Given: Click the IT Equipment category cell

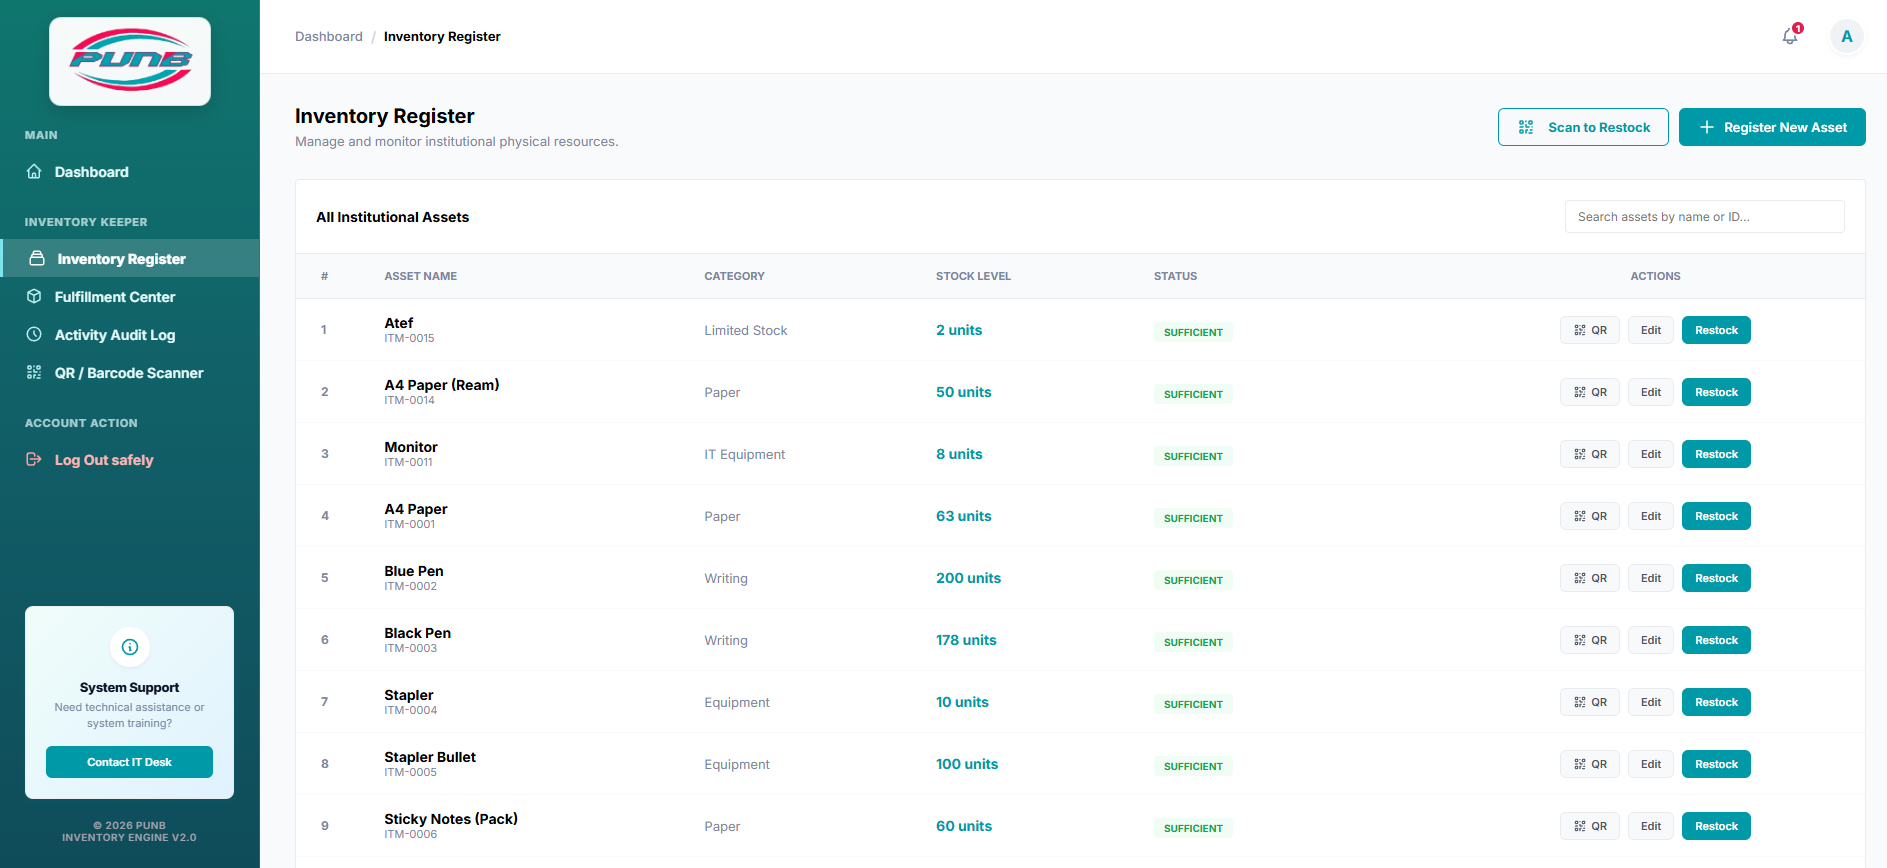Looking at the screenshot, I should pyautogui.click(x=745, y=454).
